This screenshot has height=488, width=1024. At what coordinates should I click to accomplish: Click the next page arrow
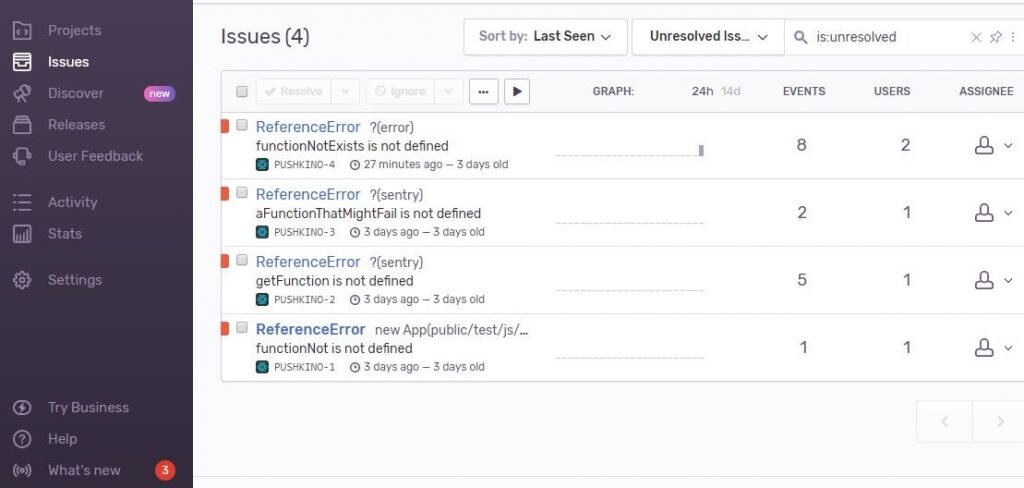click(x=1000, y=421)
